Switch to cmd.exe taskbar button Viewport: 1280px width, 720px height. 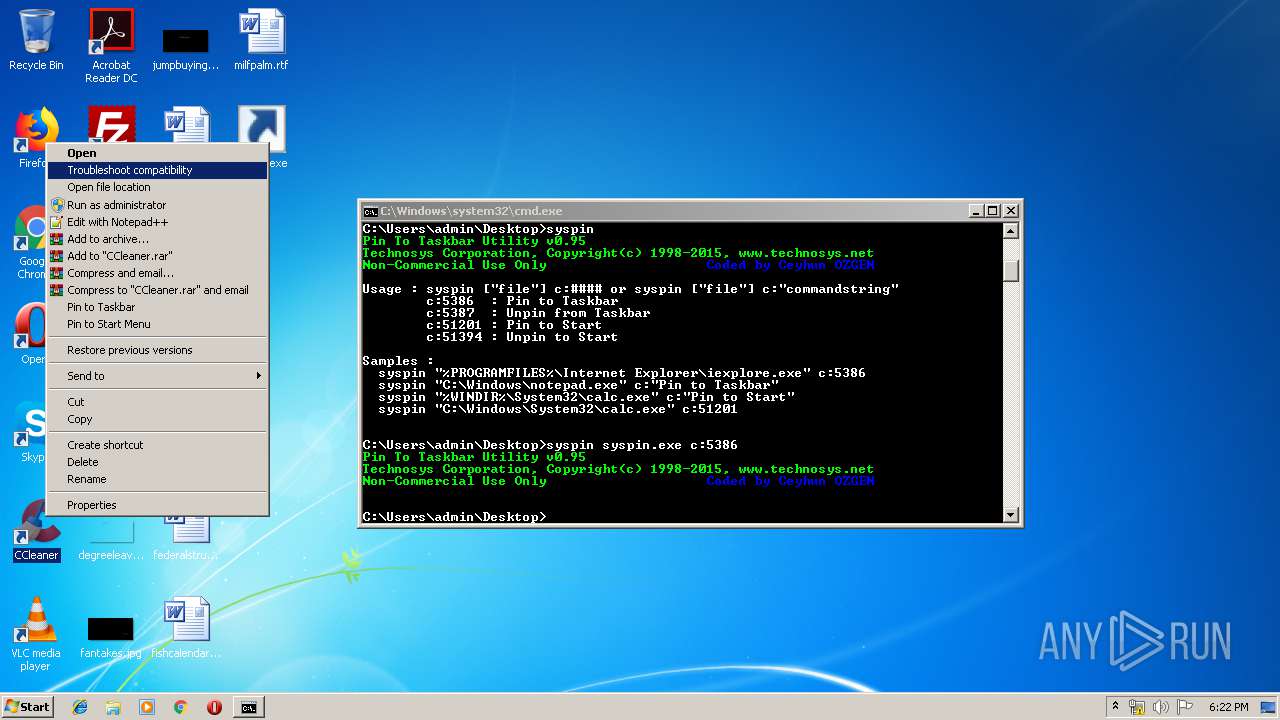[x=248, y=707]
